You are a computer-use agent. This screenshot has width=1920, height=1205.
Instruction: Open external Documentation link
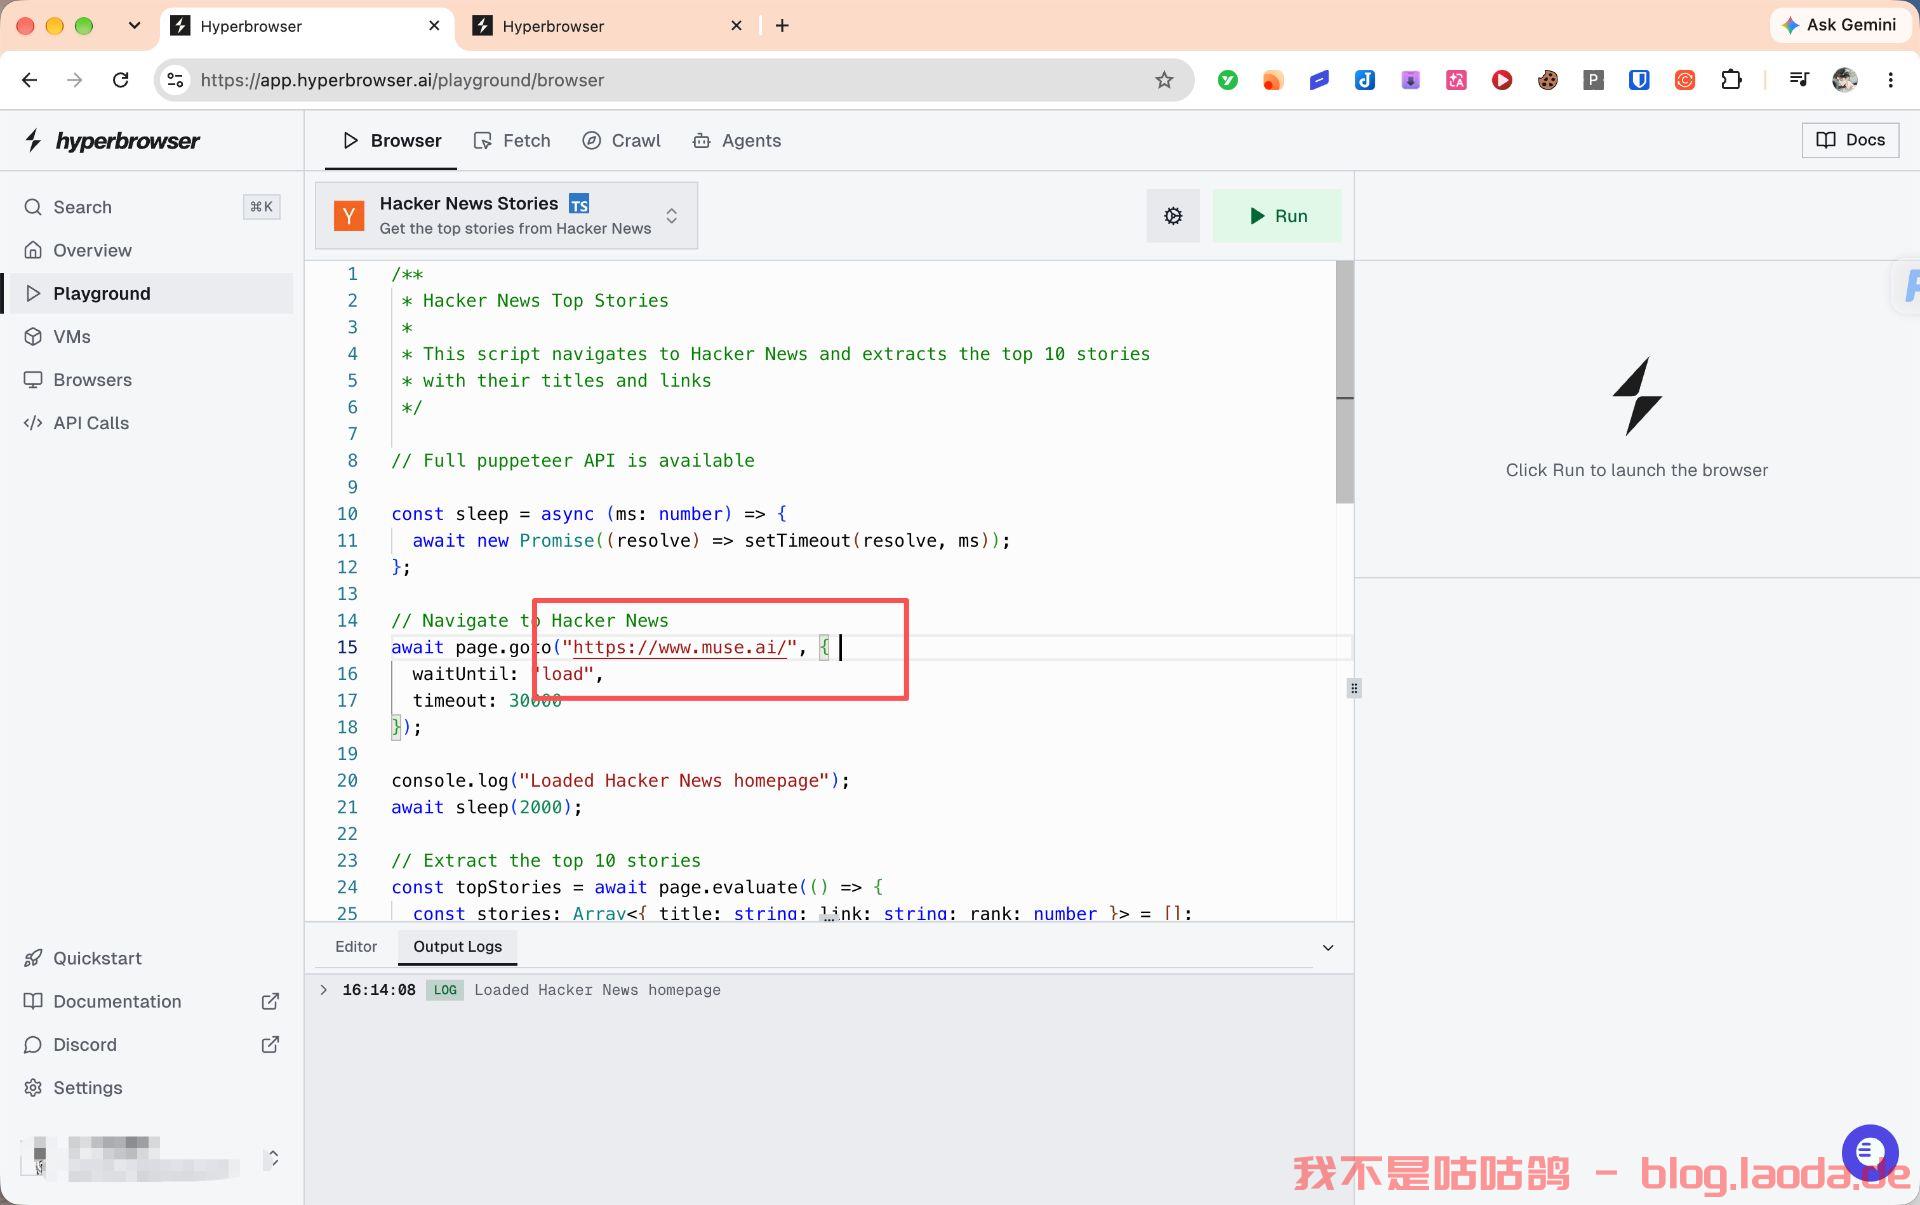pos(152,1001)
